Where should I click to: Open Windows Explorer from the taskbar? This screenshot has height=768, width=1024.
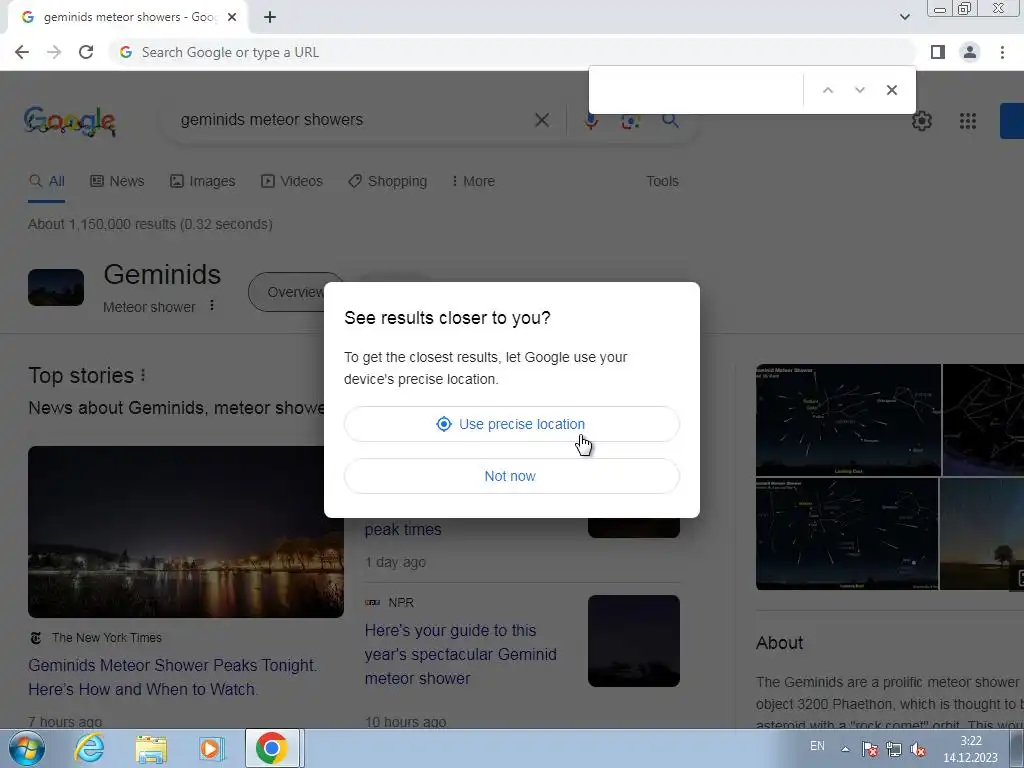152,748
